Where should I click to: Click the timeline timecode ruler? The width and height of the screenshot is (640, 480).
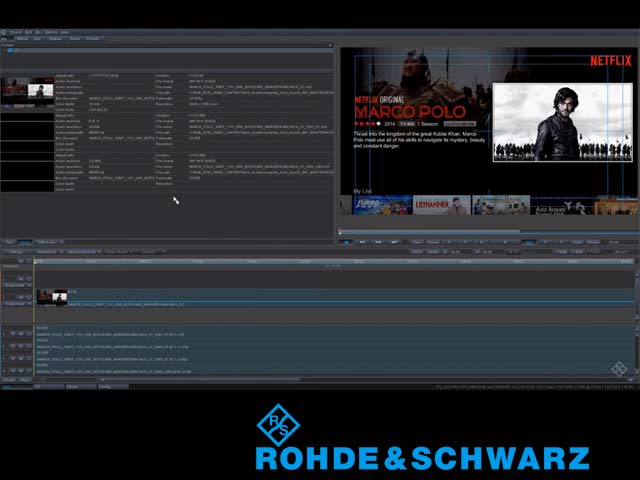point(334,261)
